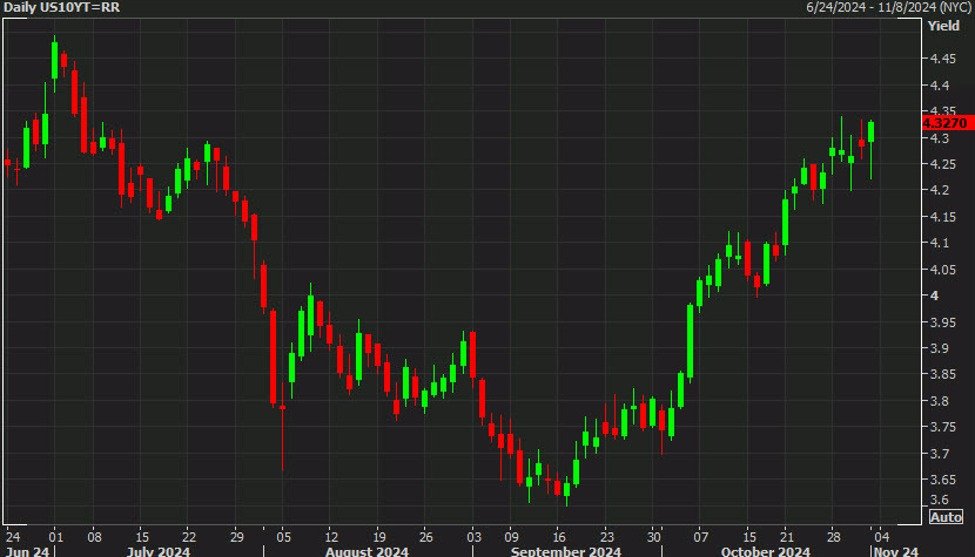Screen dimensions: 975x557
Task: Click the Yield axis header label
Action: coord(942,25)
